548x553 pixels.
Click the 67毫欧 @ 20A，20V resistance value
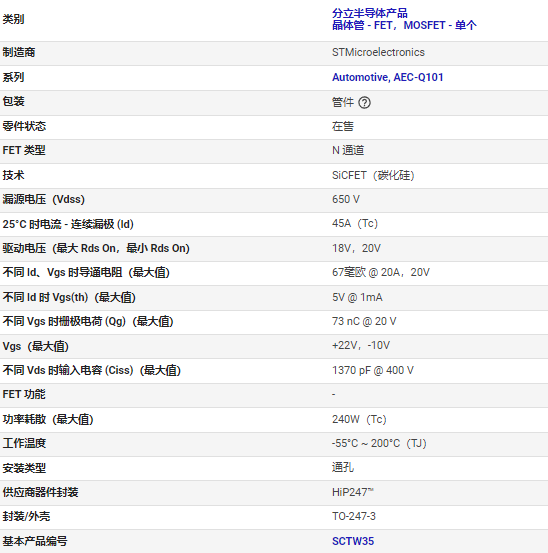[x=380, y=272]
